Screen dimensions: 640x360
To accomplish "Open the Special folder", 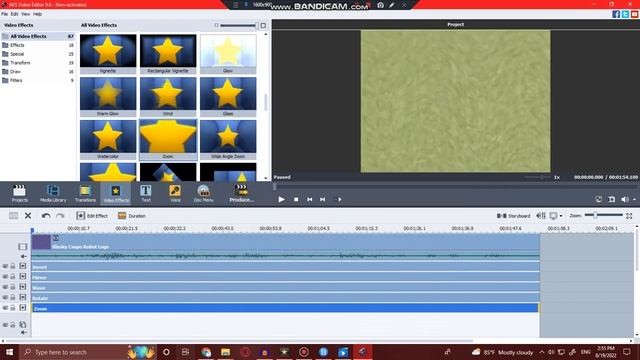I will click(x=38, y=54).
